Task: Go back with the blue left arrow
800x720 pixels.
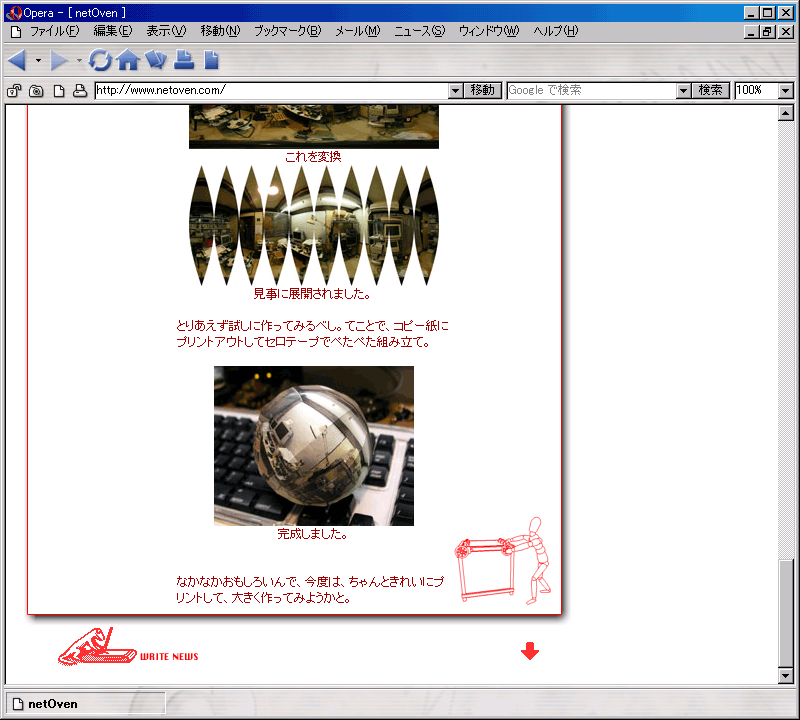Action: click(17, 60)
